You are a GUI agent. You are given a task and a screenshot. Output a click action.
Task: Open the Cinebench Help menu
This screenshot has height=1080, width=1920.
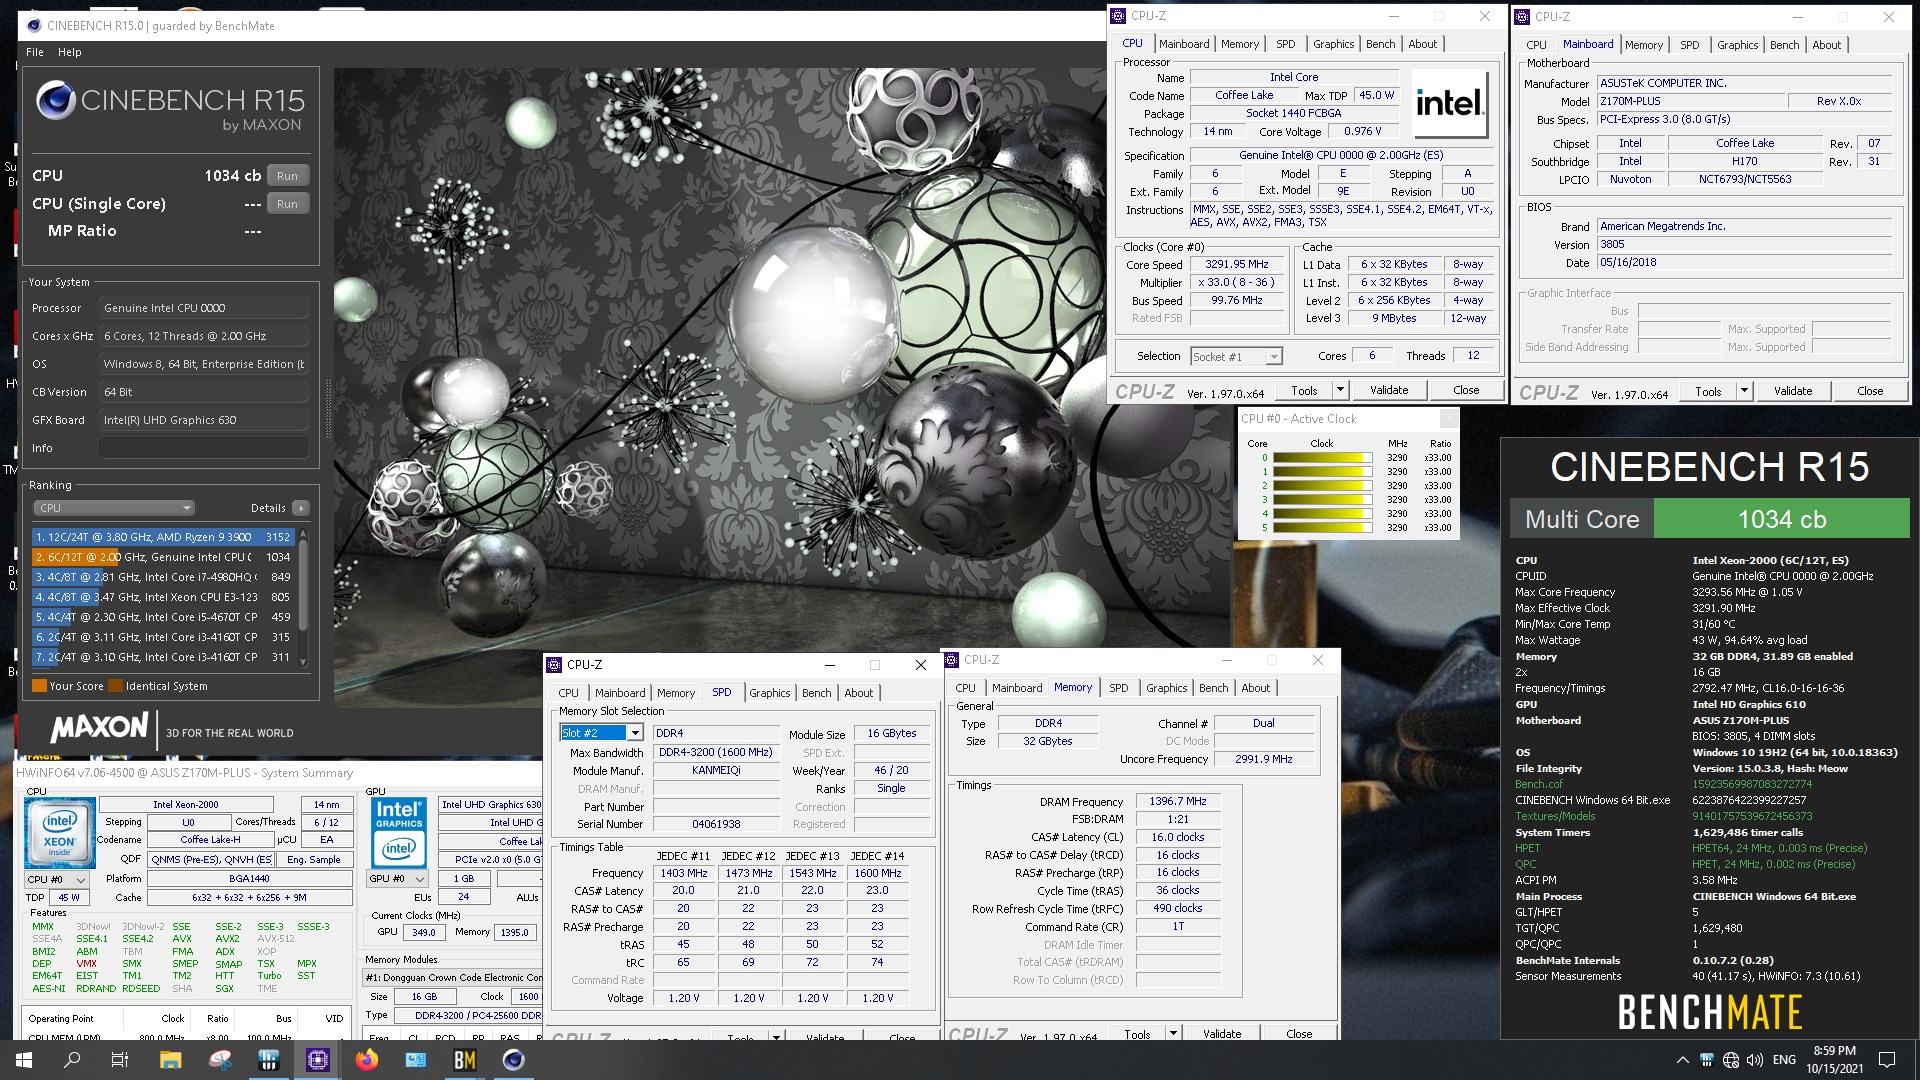pyautogui.click(x=70, y=52)
